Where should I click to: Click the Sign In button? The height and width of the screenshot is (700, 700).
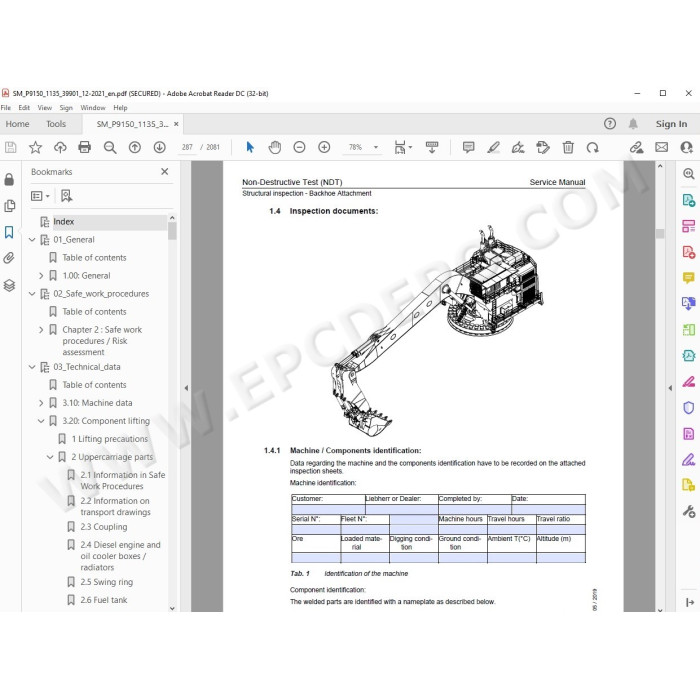(671, 124)
